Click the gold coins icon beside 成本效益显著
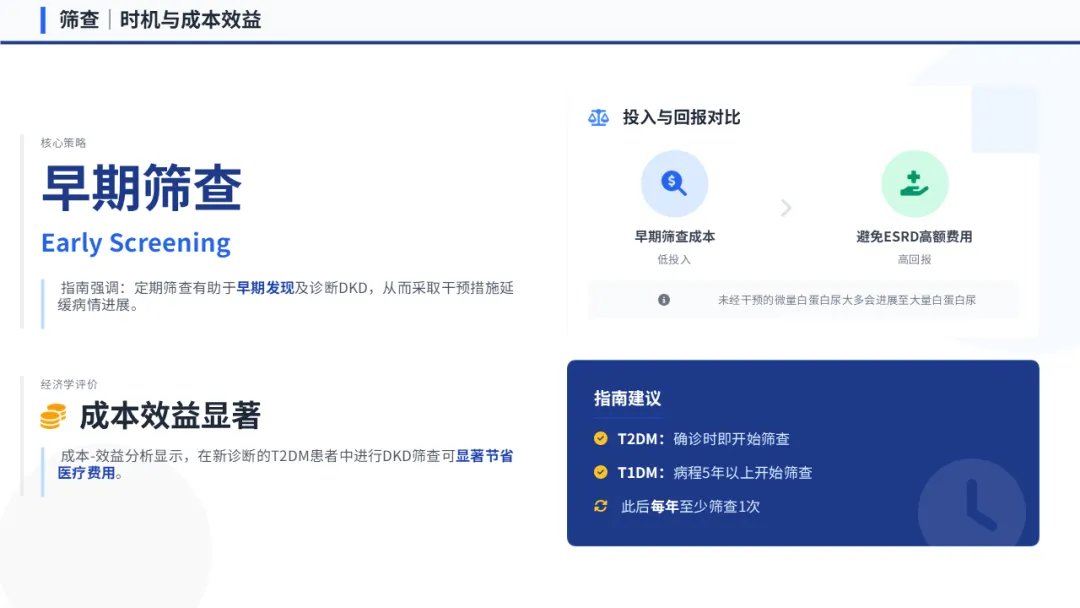Viewport: 1080px width, 608px height. pyautogui.click(x=53, y=417)
